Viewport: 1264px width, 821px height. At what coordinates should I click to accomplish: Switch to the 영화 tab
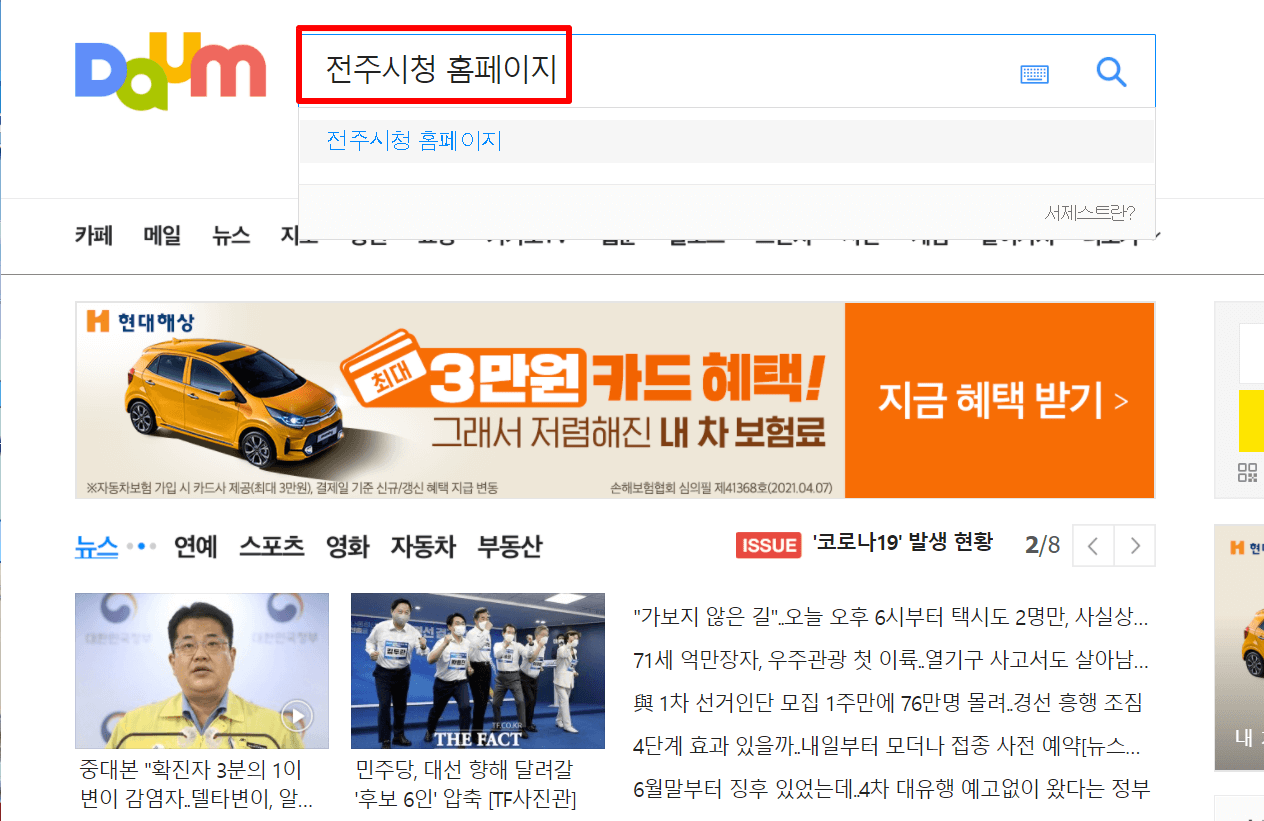pyautogui.click(x=348, y=547)
